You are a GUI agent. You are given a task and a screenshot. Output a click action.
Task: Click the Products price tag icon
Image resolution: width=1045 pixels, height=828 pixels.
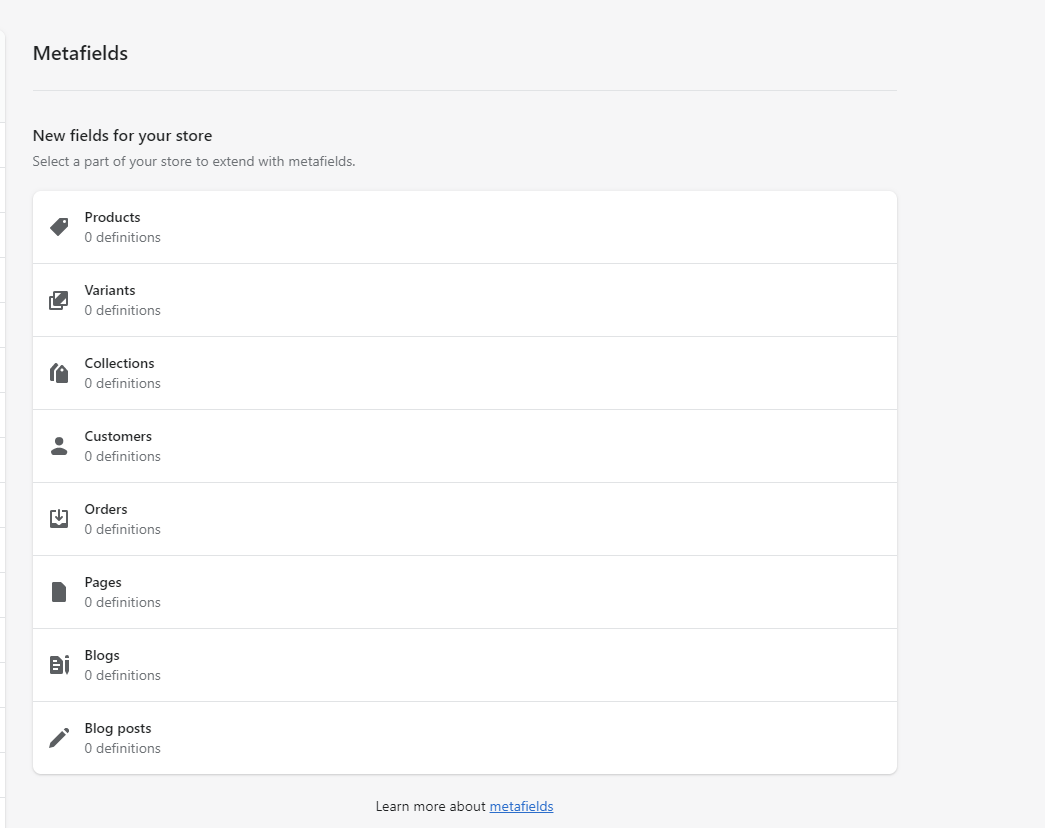[x=59, y=227]
